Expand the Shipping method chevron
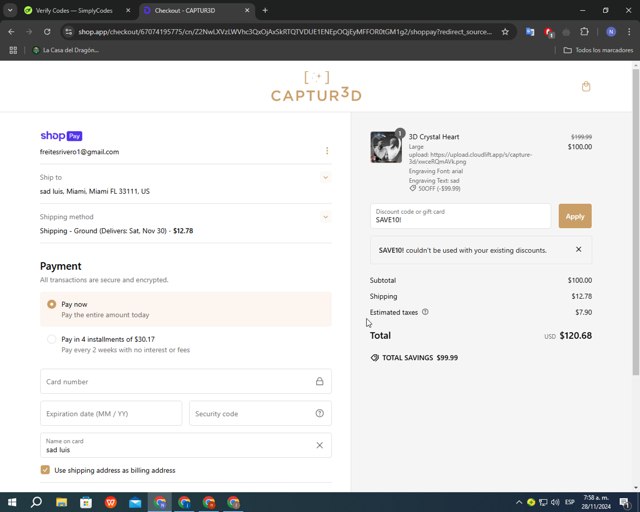This screenshot has width=640, height=512. (x=325, y=217)
